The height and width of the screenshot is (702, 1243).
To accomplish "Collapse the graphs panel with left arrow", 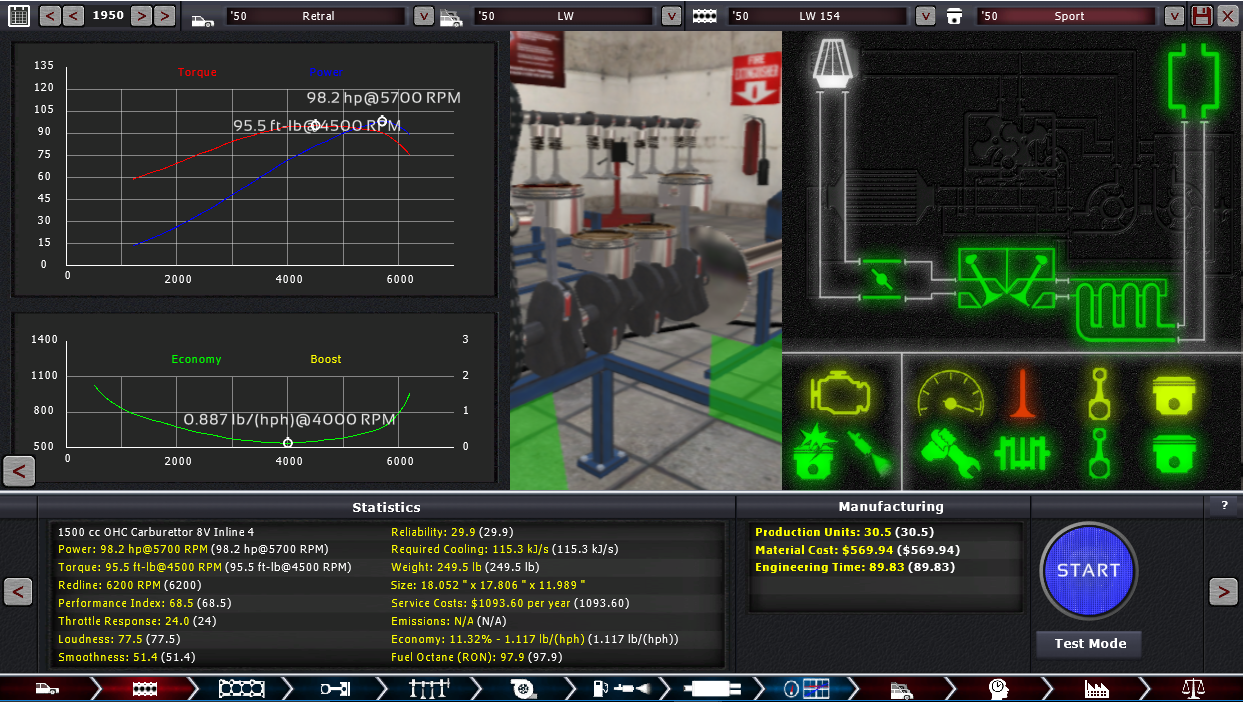I will click(x=20, y=470).
